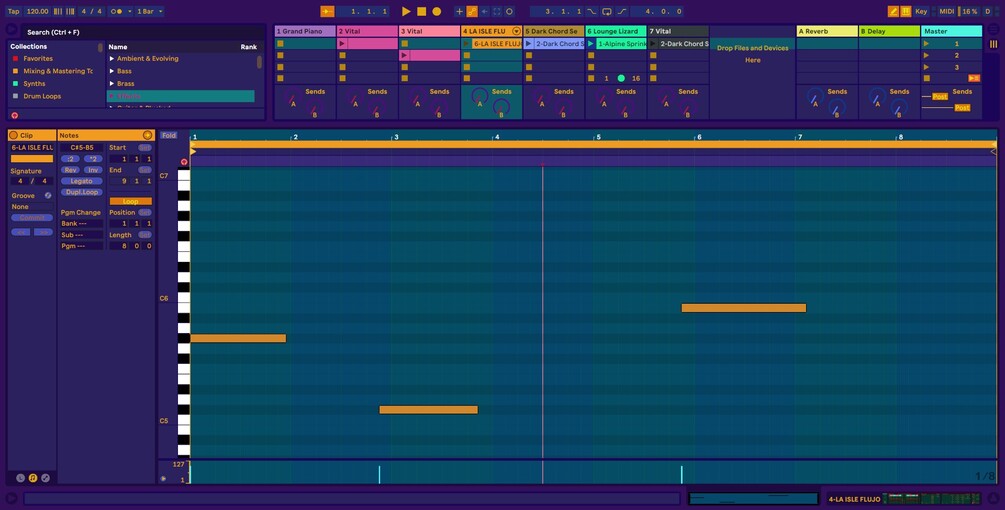Toggle clip activator circle in Clip header
The width and height of the screenshot is (1005, 510).
click(x=13, y=135)
